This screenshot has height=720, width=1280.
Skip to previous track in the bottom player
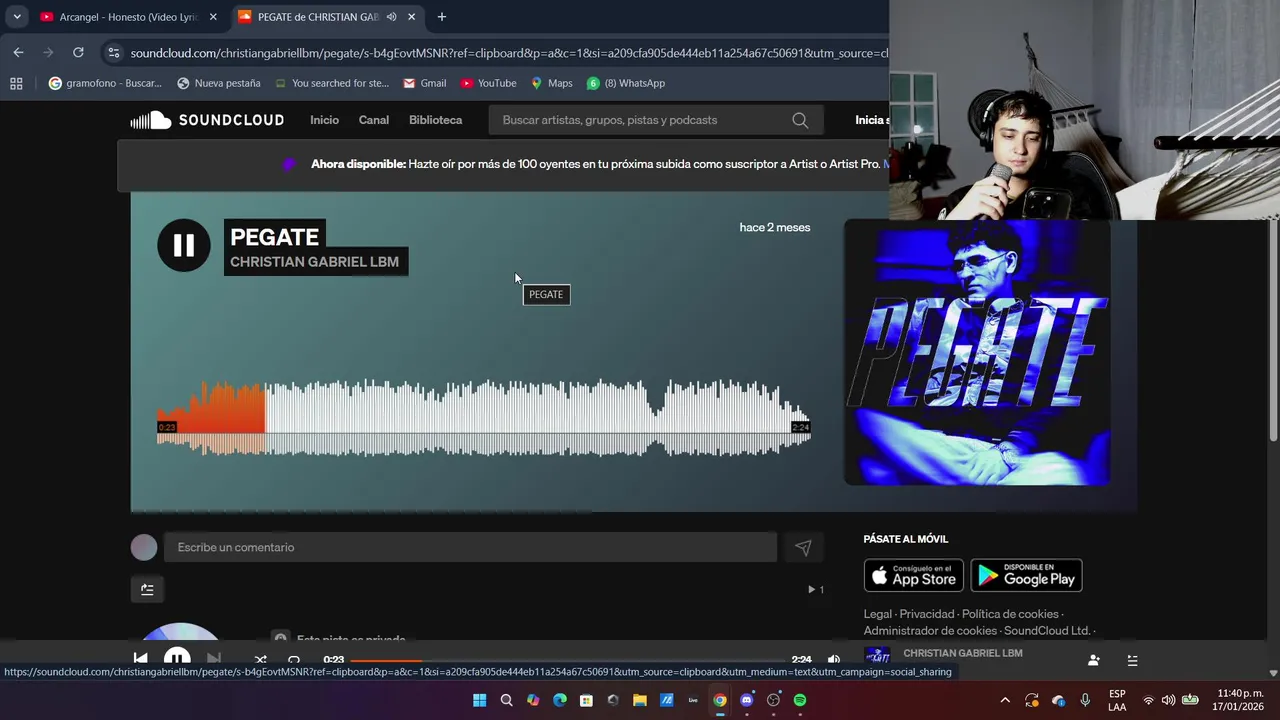141,659
